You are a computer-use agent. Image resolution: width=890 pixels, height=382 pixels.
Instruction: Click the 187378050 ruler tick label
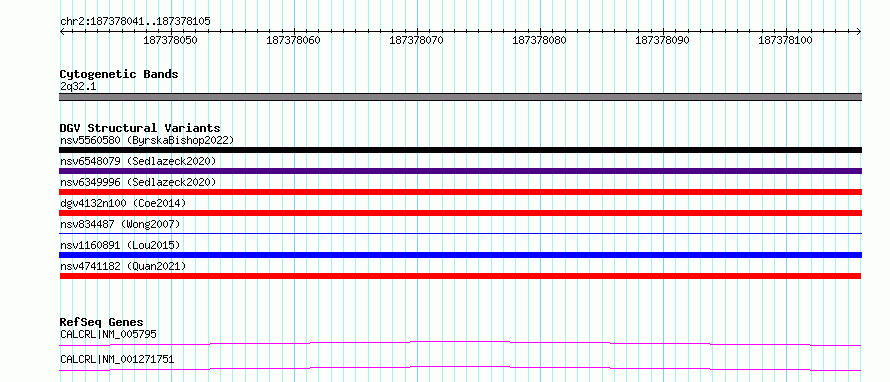coord(170,40)
